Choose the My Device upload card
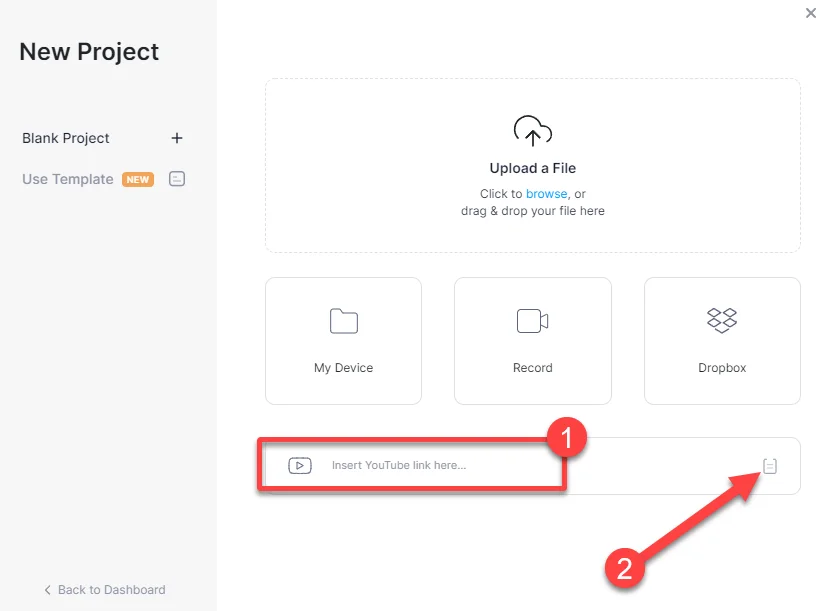The width and height of the screenshot is (825, 611). 344,341
